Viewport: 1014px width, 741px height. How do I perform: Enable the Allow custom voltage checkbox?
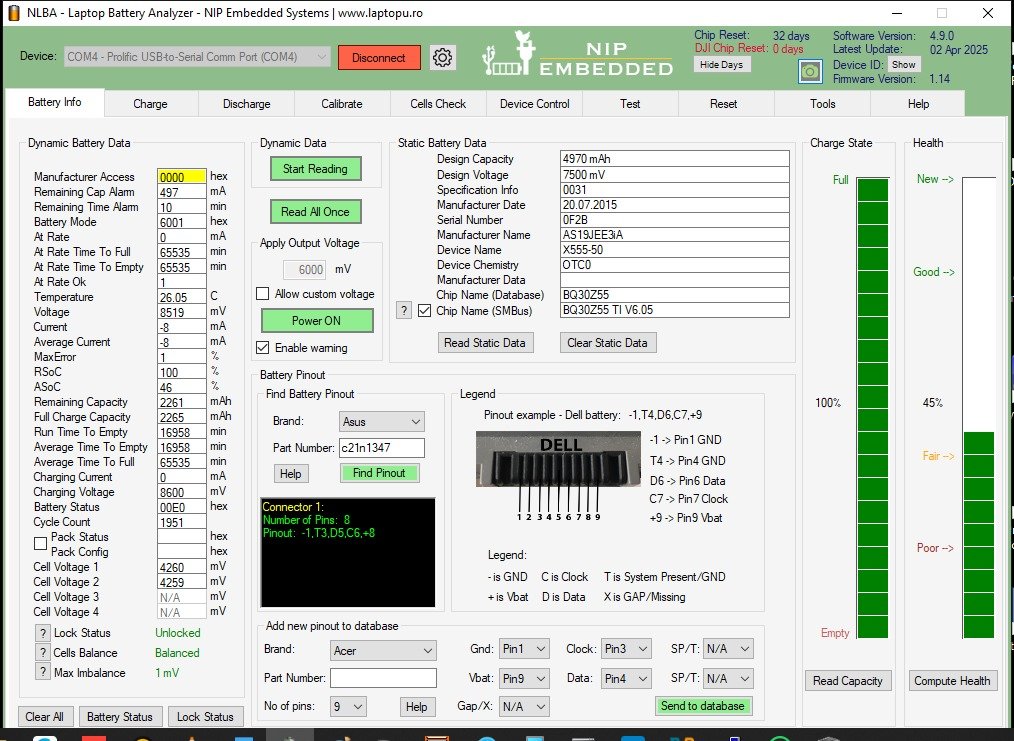tap(263, 294)
